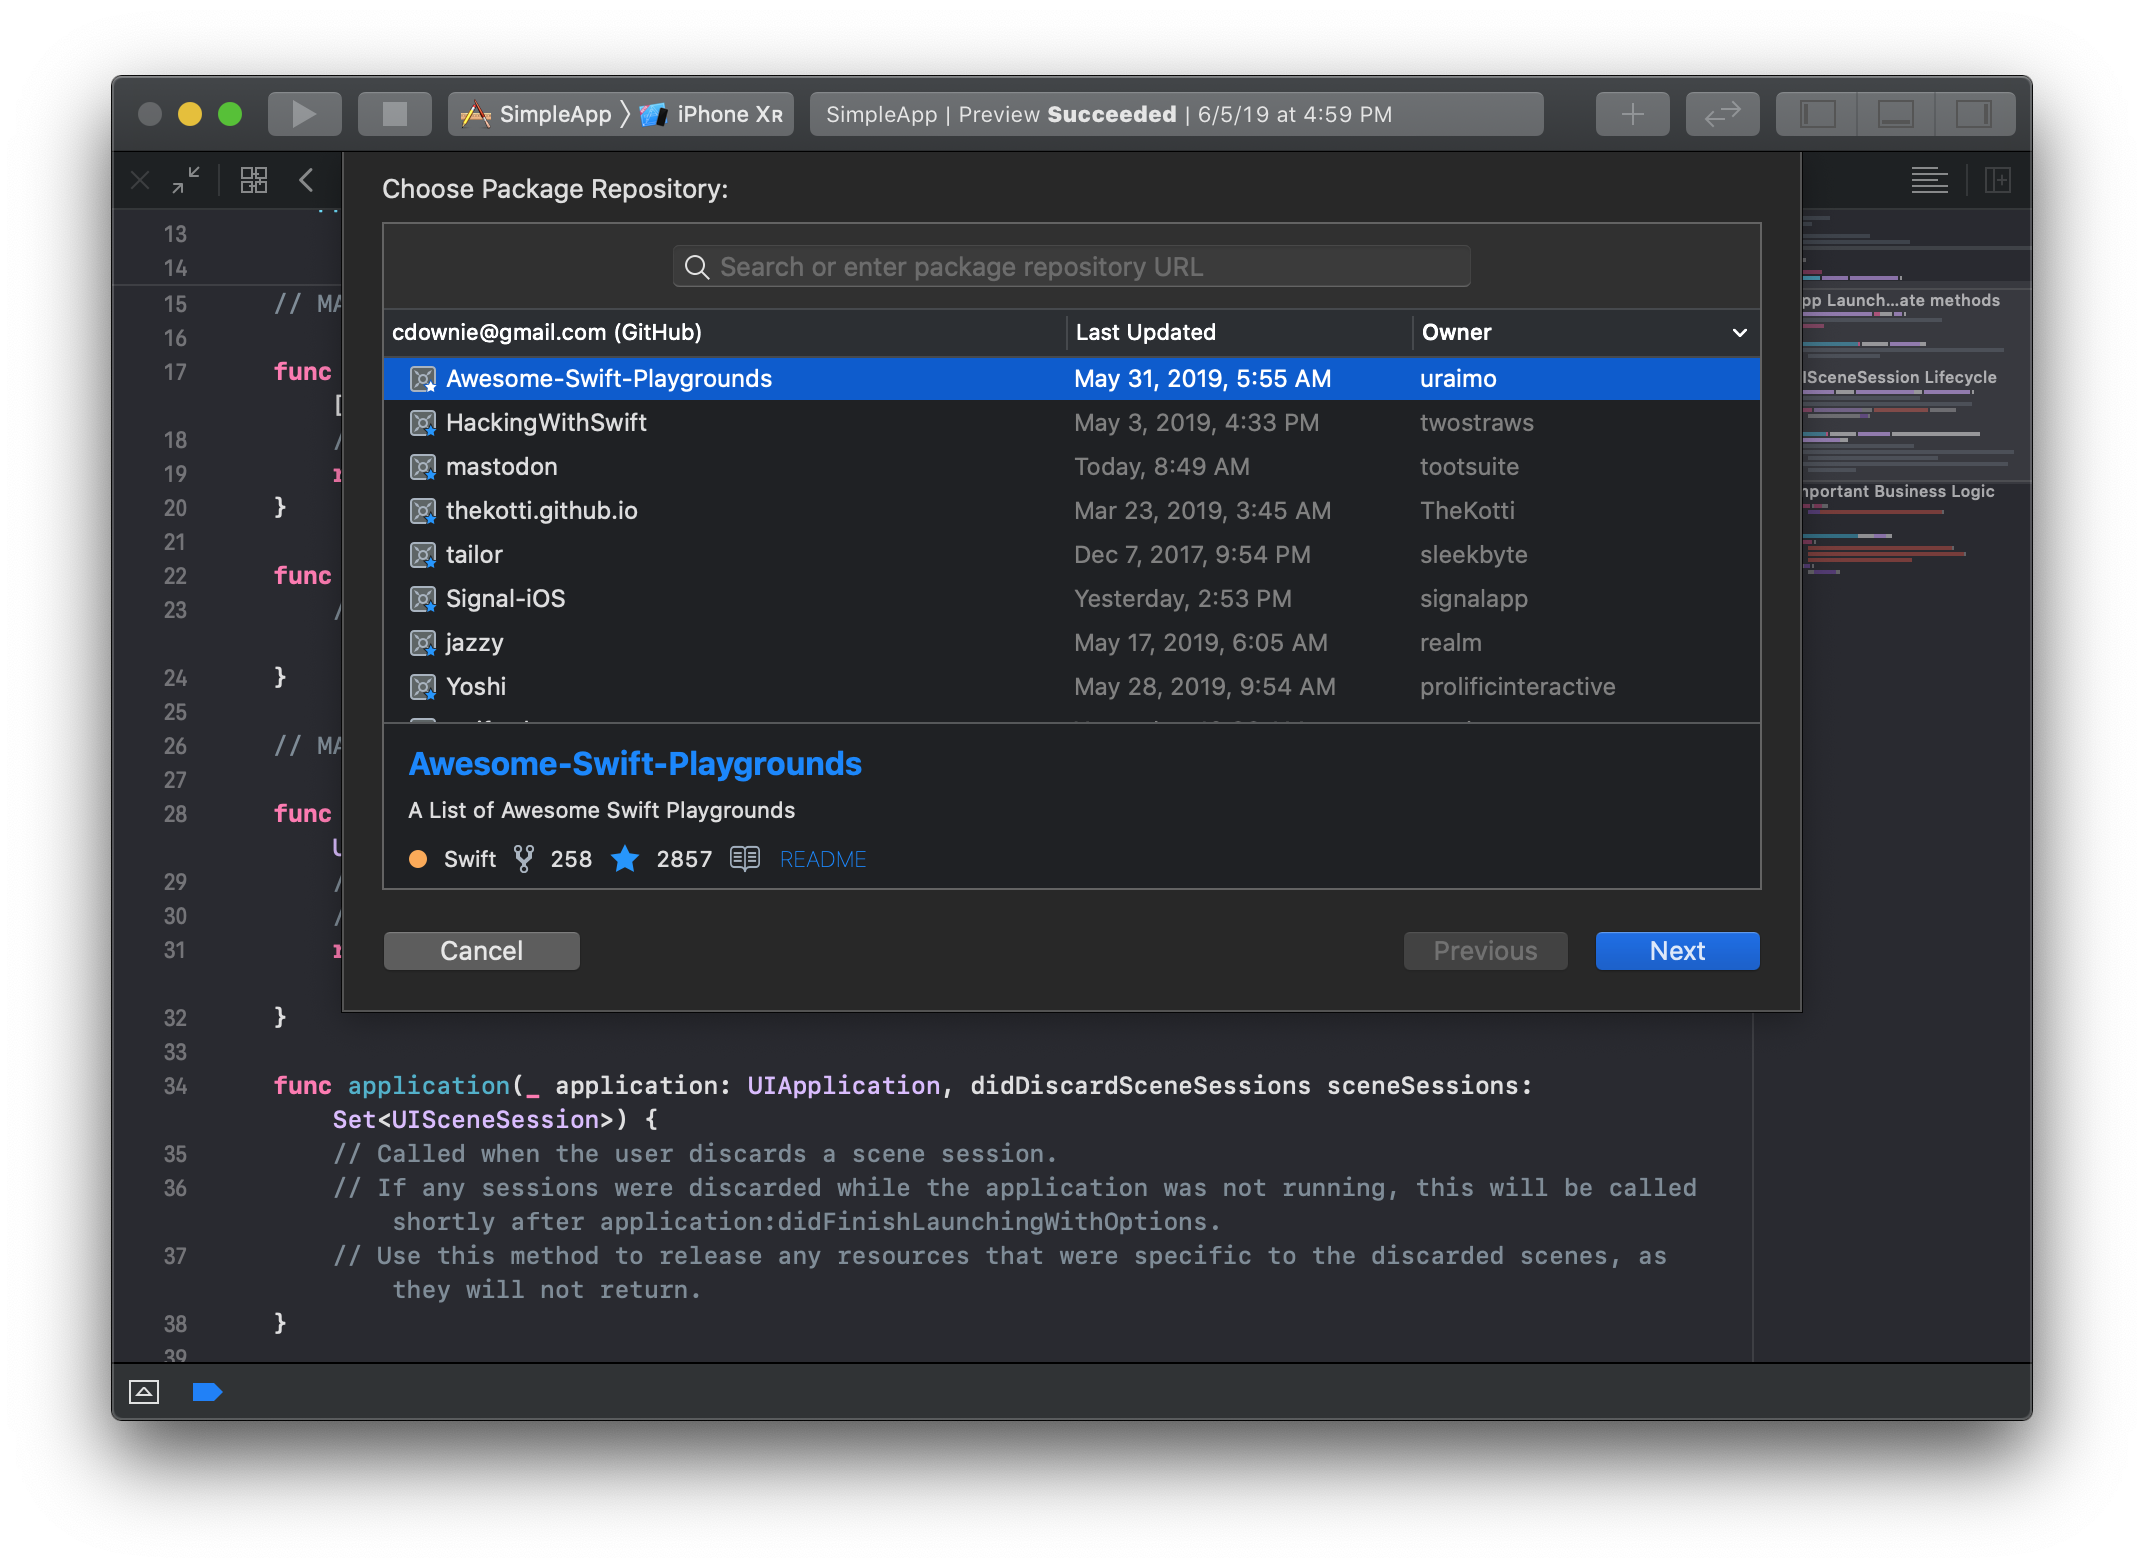Click the Previous button
Viewport: 2144px width, 1568px height.
[1485, 951]
